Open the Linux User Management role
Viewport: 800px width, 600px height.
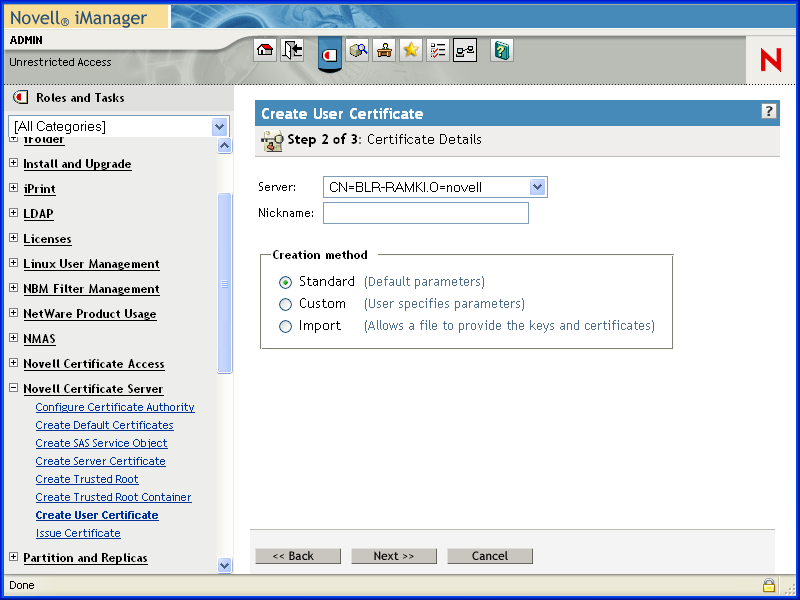(x=91, y=264)
